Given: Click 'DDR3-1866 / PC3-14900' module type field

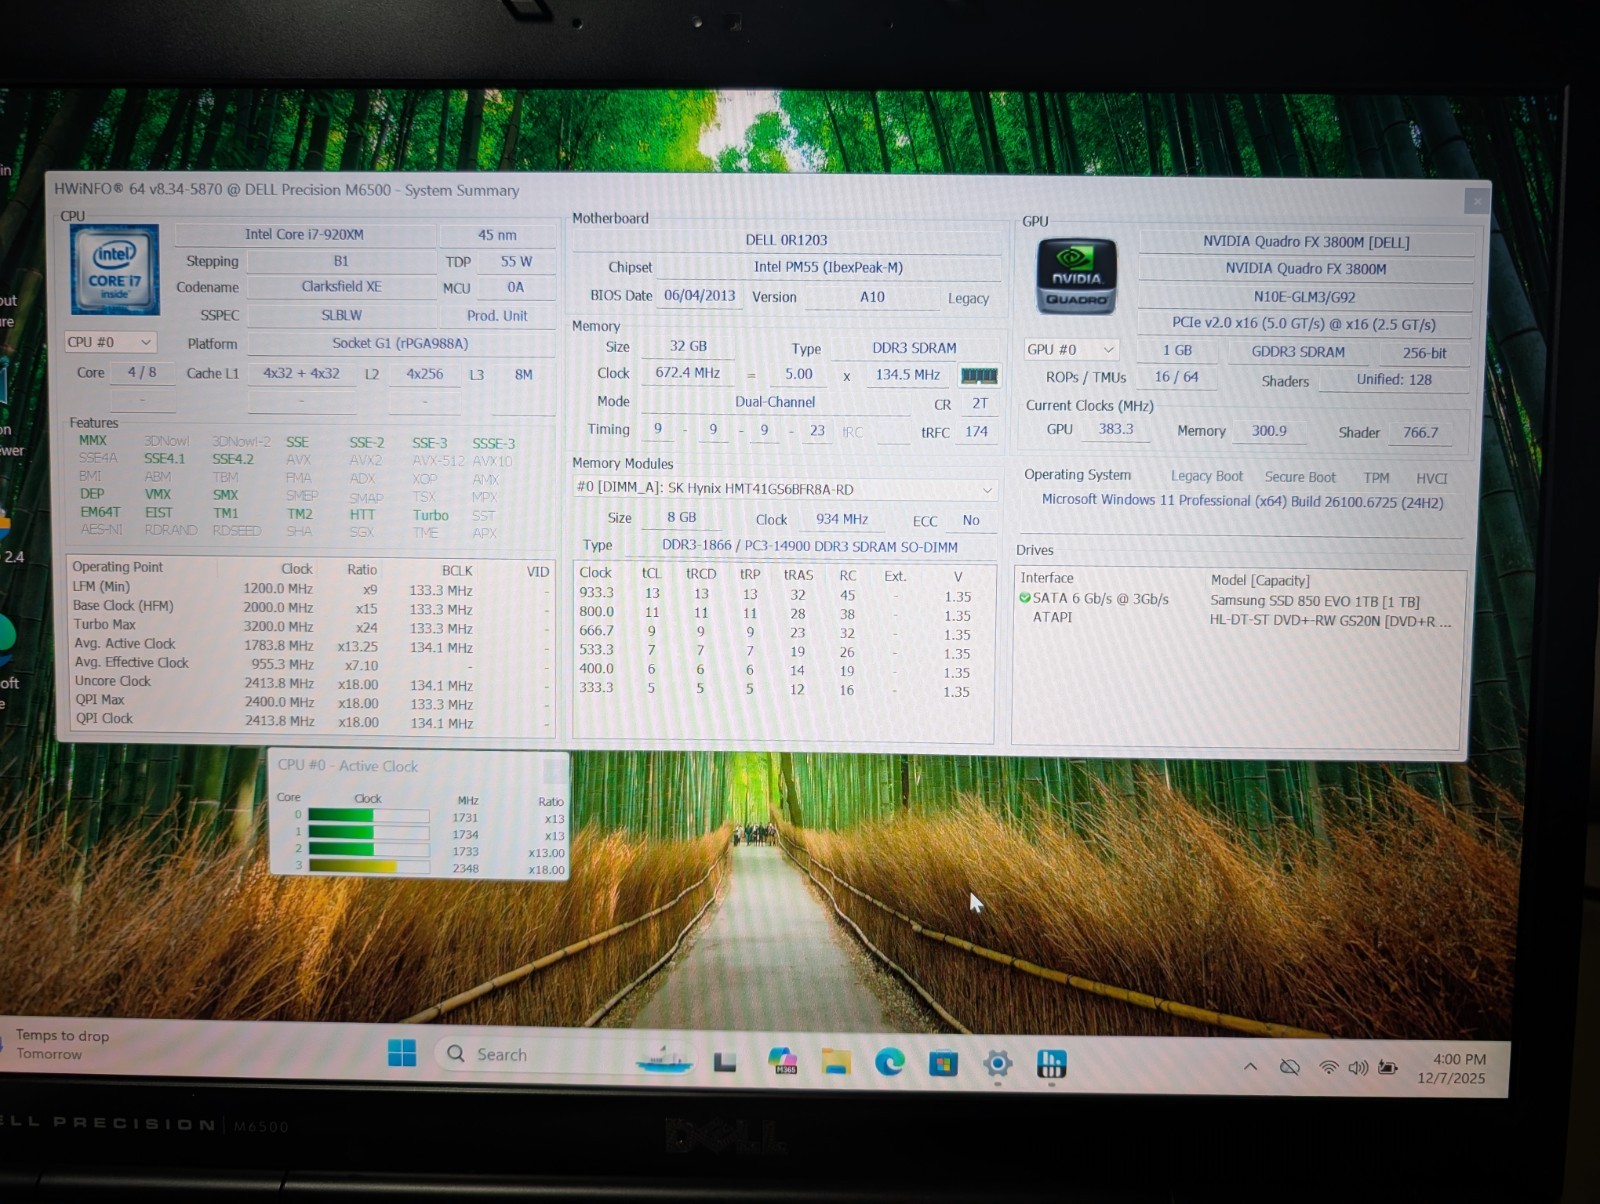Looking at the screenshot, I should (810, 546).
